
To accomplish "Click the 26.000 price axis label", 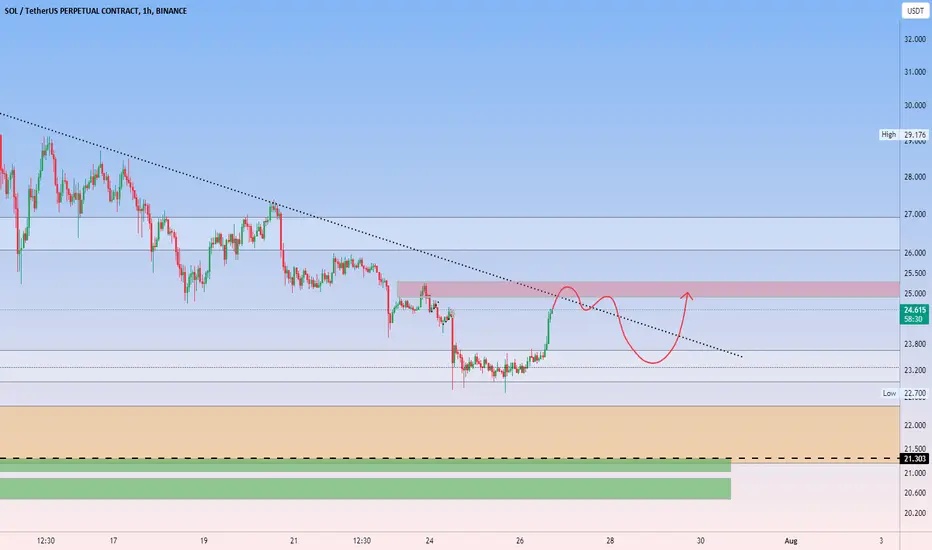I will click(x=915, y=253).
